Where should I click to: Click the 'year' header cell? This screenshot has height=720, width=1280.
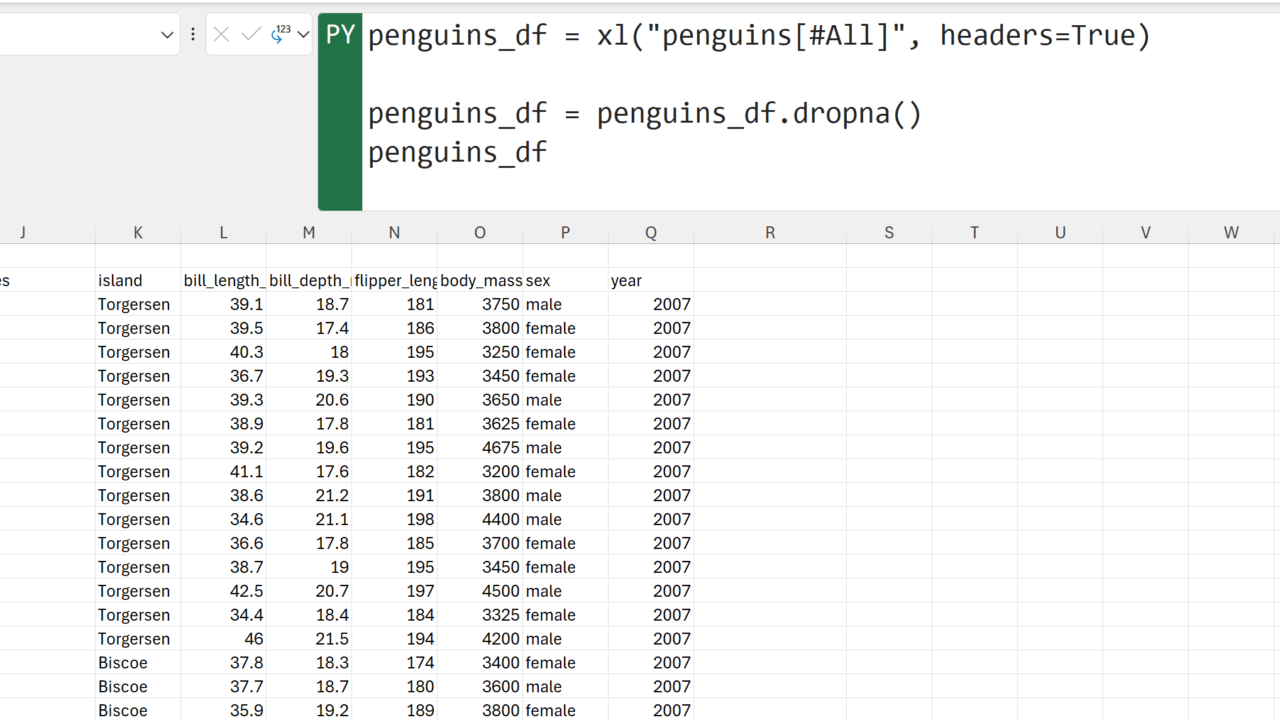(x=650, y=281)
